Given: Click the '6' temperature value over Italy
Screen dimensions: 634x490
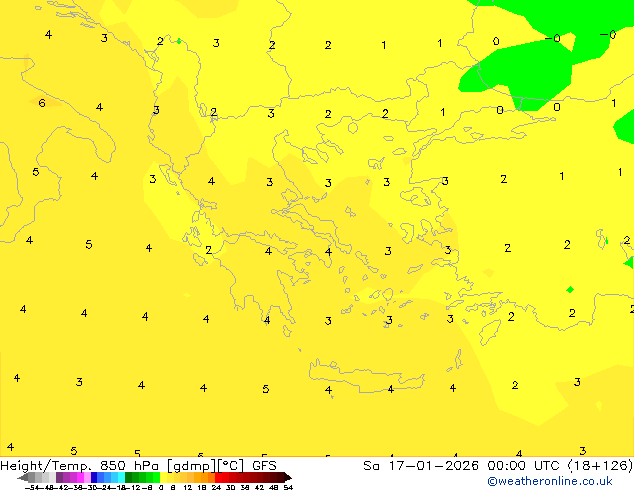Looking at the screenshot, I should 42,103.
